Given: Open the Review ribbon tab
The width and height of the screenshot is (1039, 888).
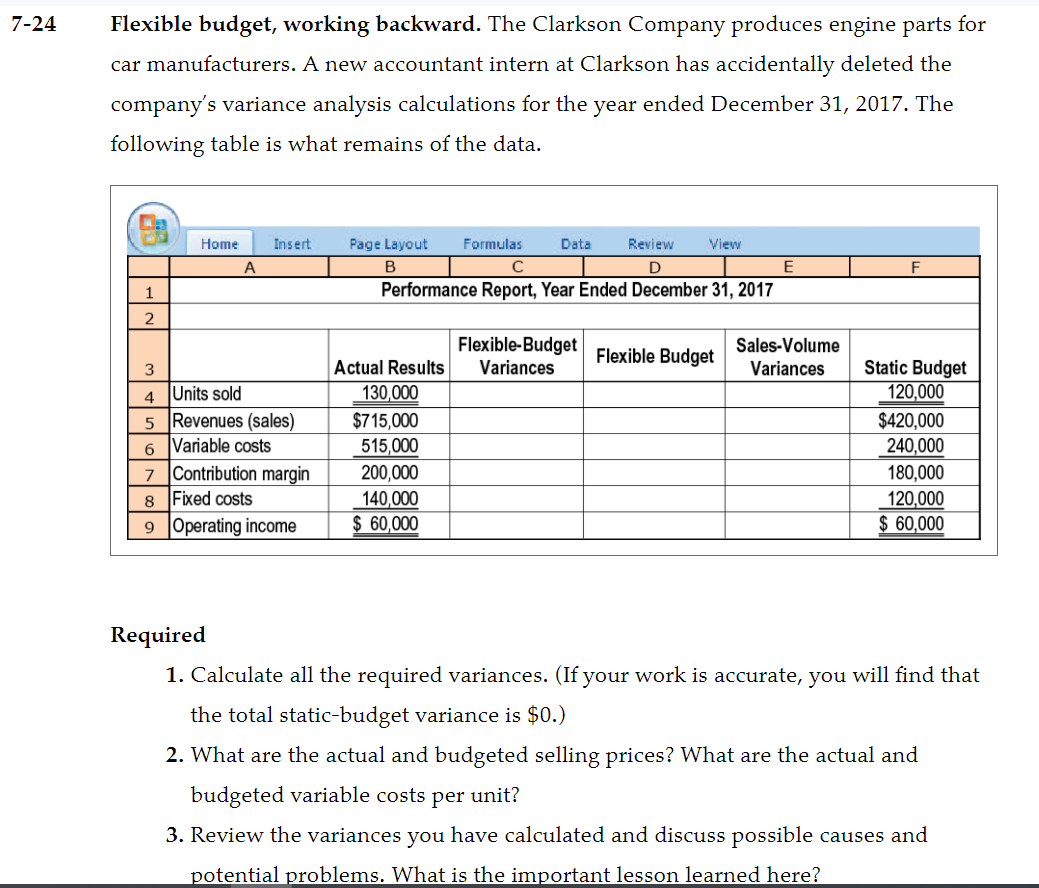Looking at the screenshot, I should coord(651,243).
